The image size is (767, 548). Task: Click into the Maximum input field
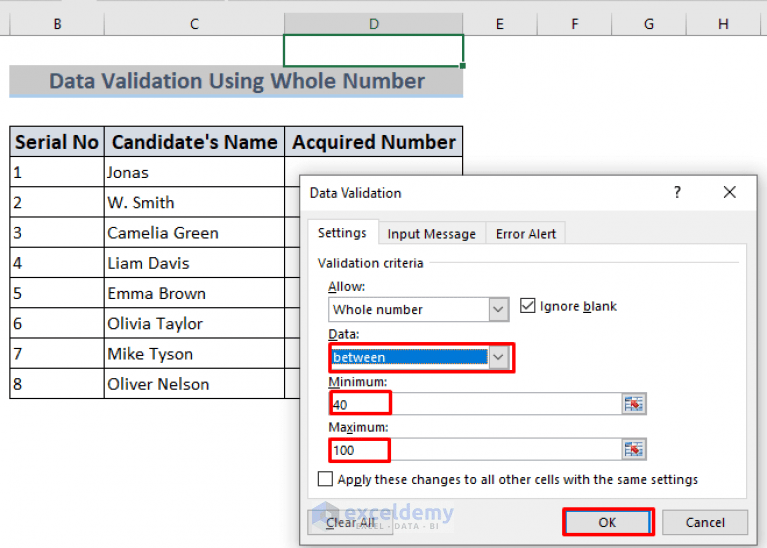pos(474,450)
